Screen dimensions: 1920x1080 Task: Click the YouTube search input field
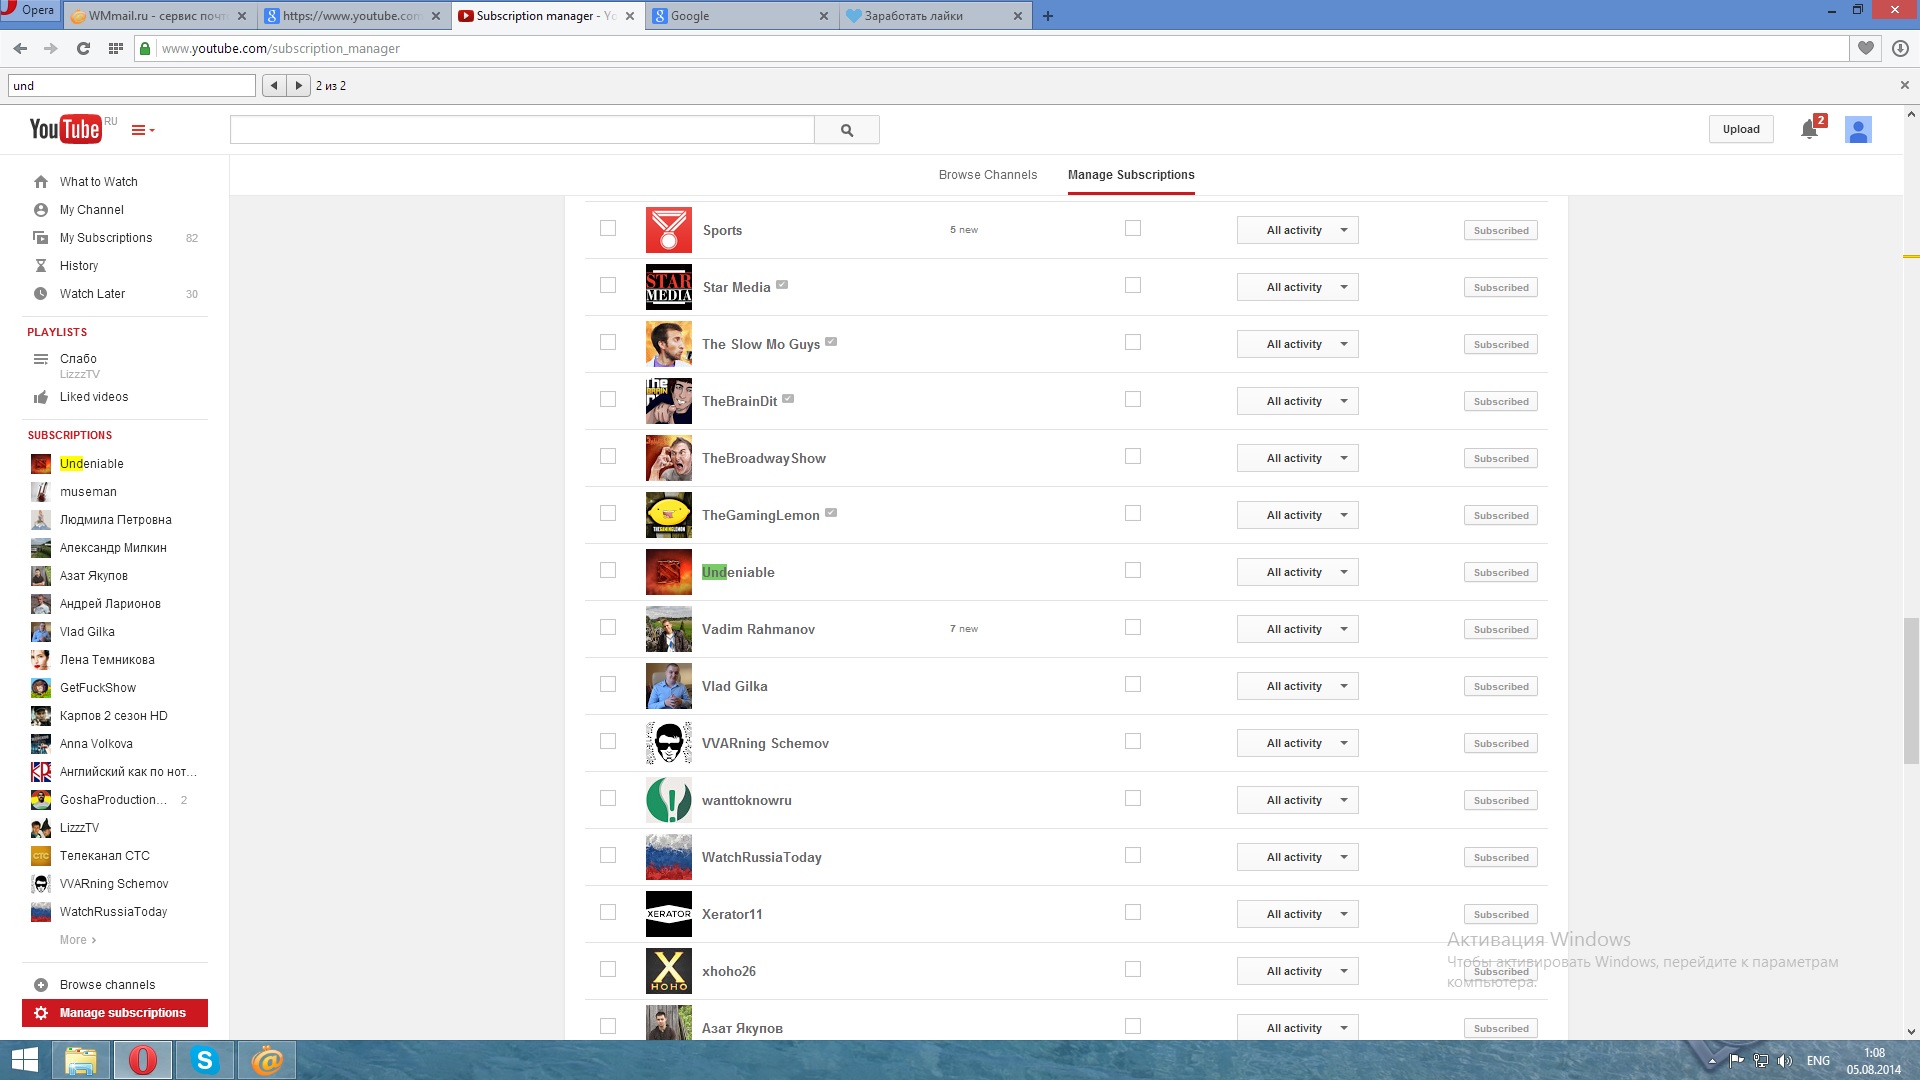pos(522,130)
